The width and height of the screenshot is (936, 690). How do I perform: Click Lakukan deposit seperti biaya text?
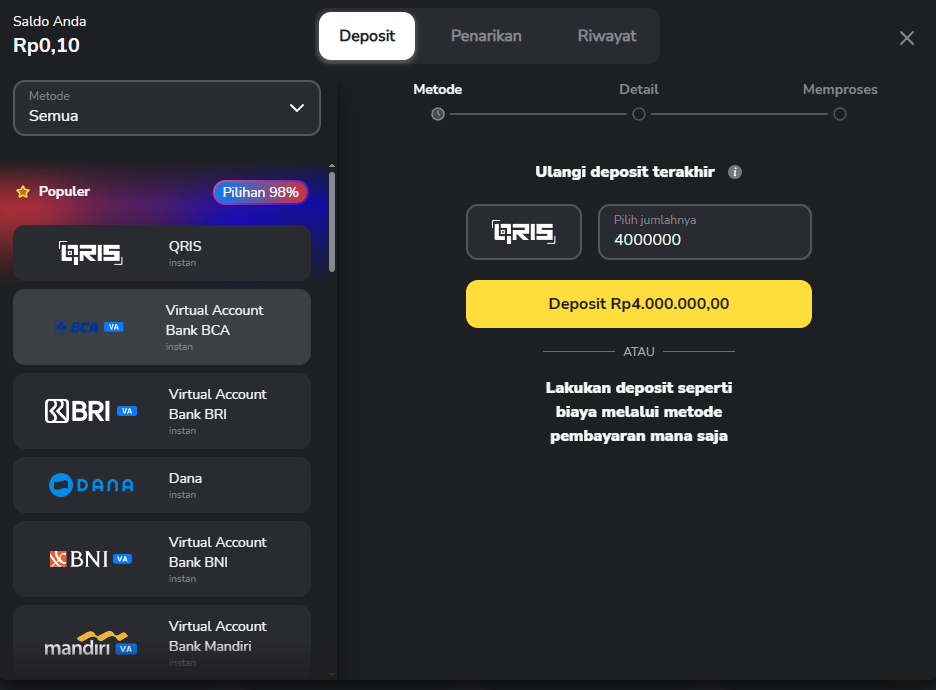639,412
